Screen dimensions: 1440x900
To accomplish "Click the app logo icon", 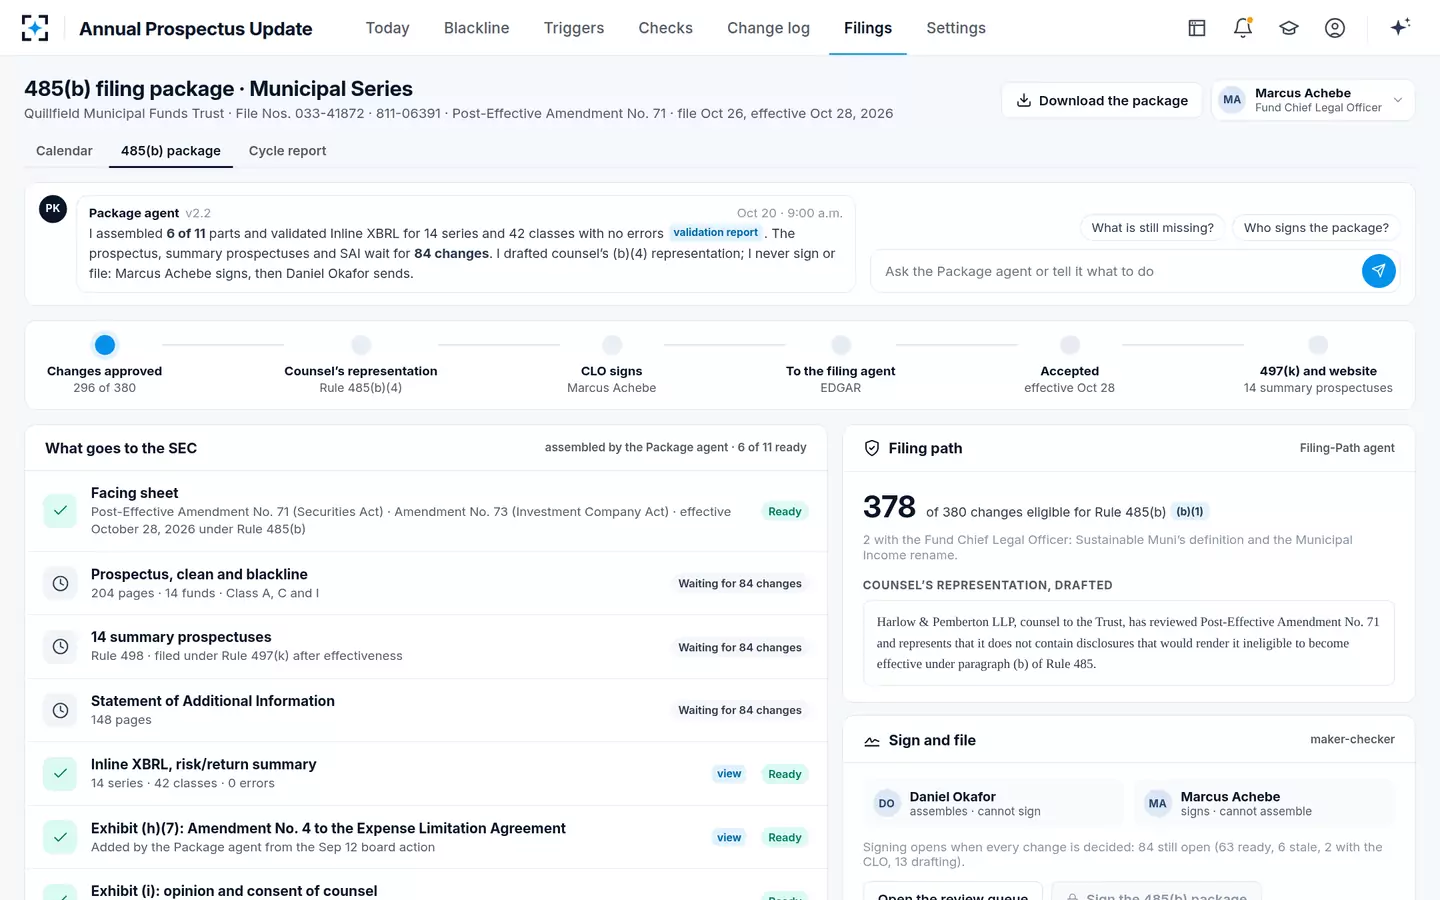I will [35, 28].
